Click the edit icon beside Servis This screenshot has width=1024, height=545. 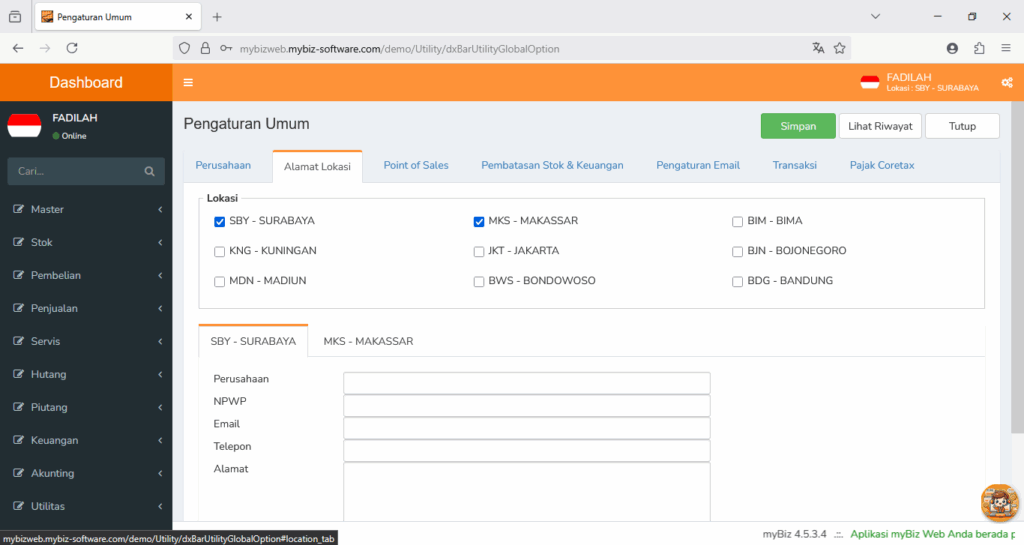point(18,341)
